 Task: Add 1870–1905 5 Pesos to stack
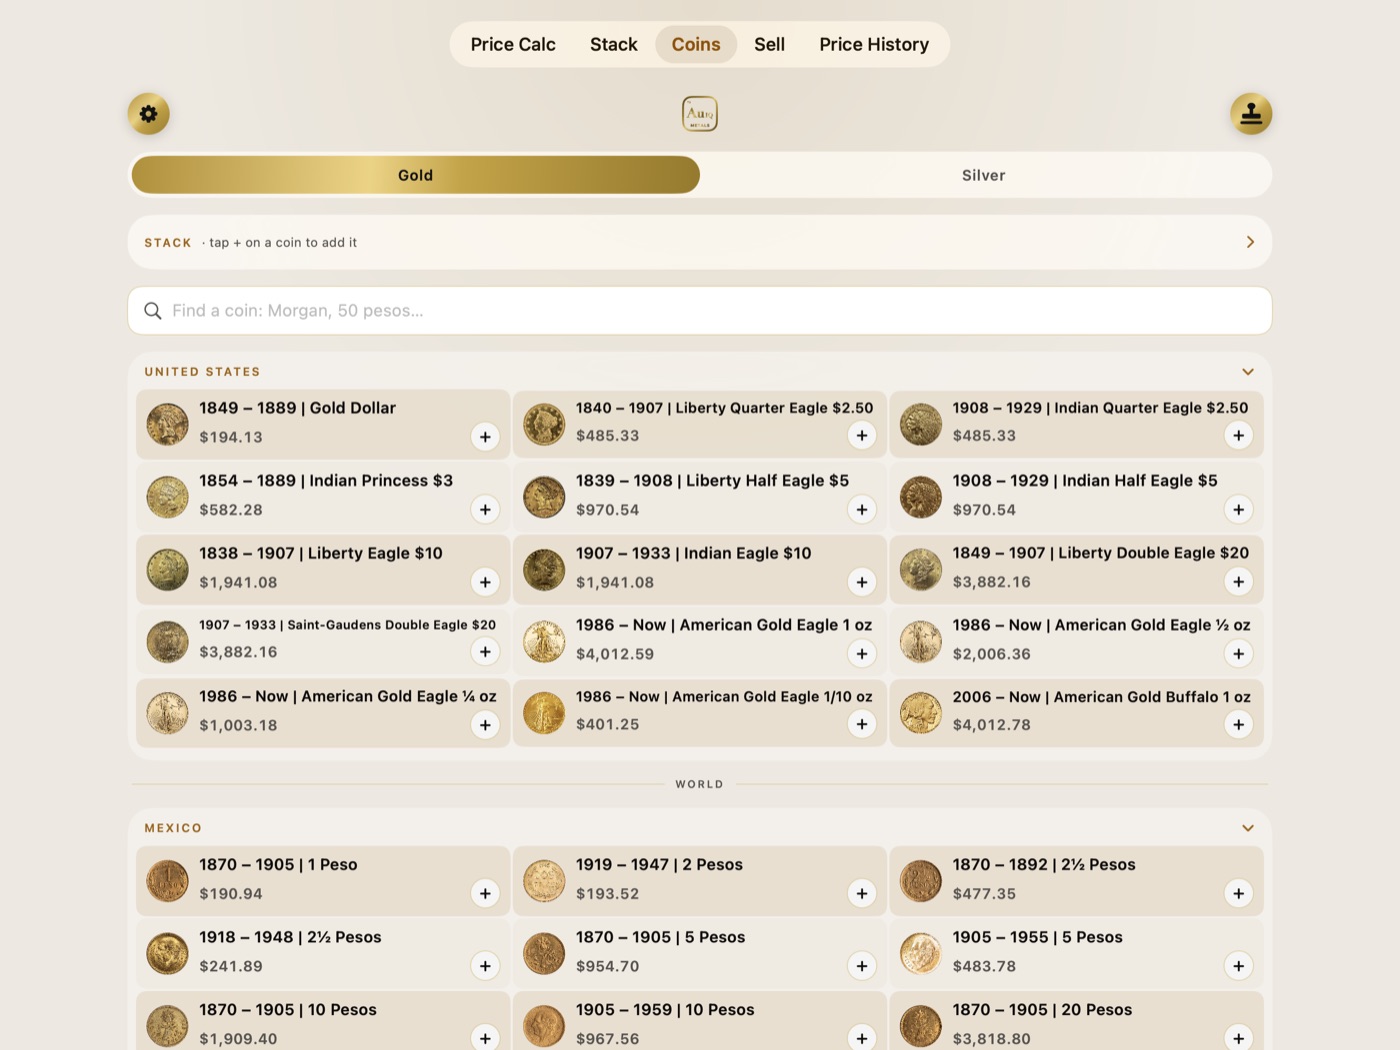862,966
